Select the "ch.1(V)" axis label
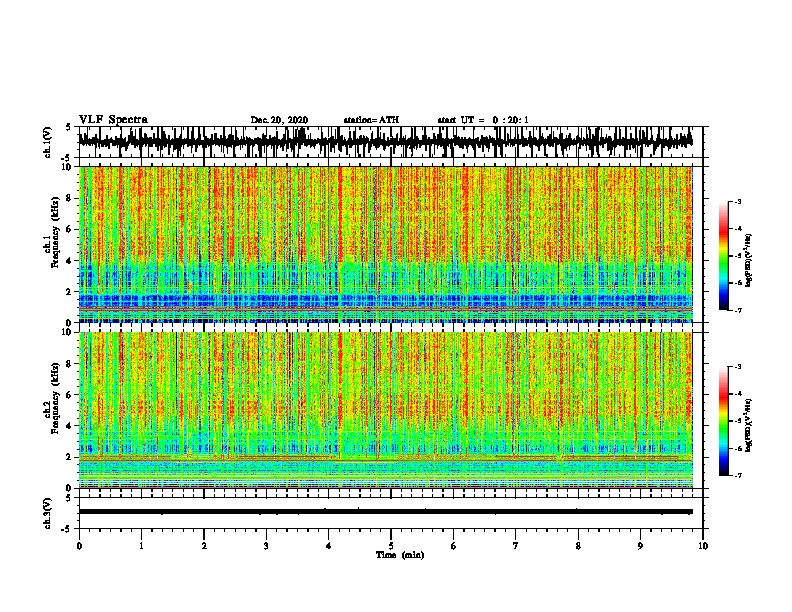 click(48, 142)
